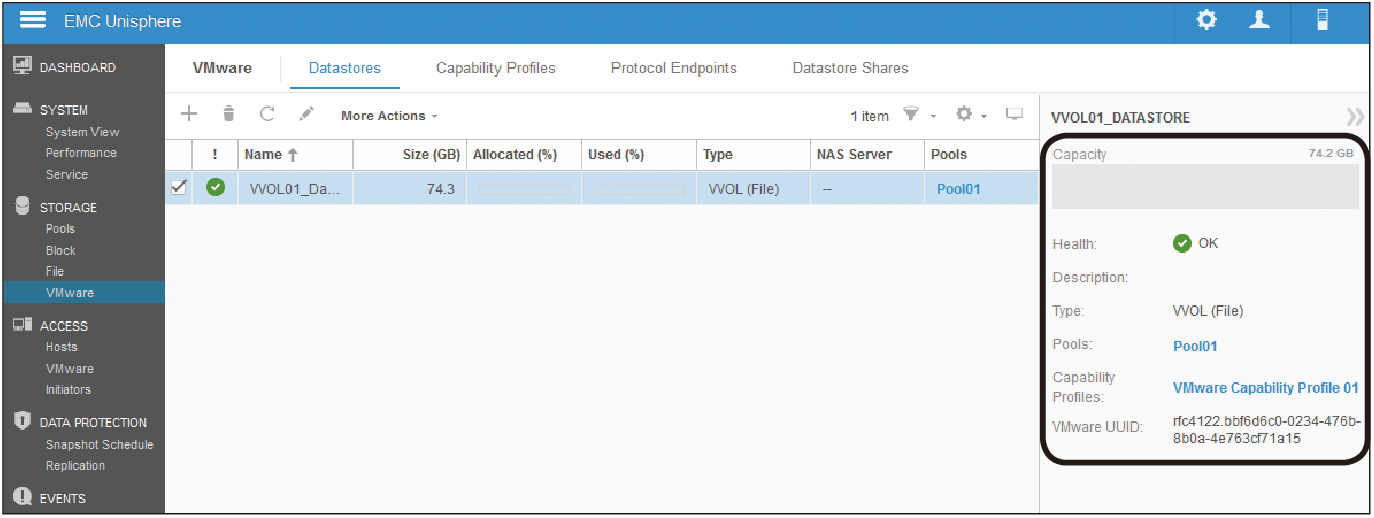This screenshot has width=1374, height=518.
Task: Click the green OK health icon in details
Action: point(1182,243)
